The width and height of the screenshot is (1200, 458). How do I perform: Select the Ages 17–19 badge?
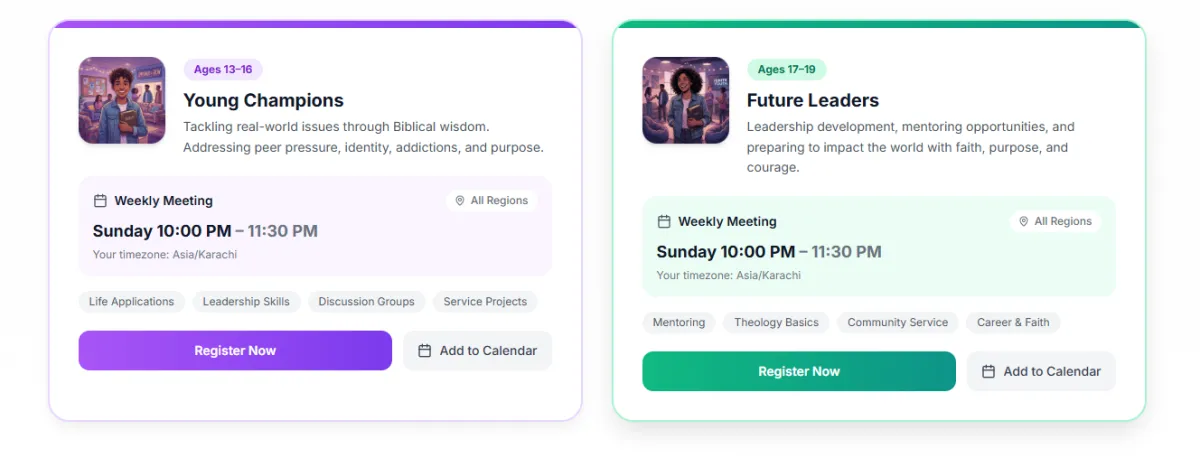pos(786,70)
